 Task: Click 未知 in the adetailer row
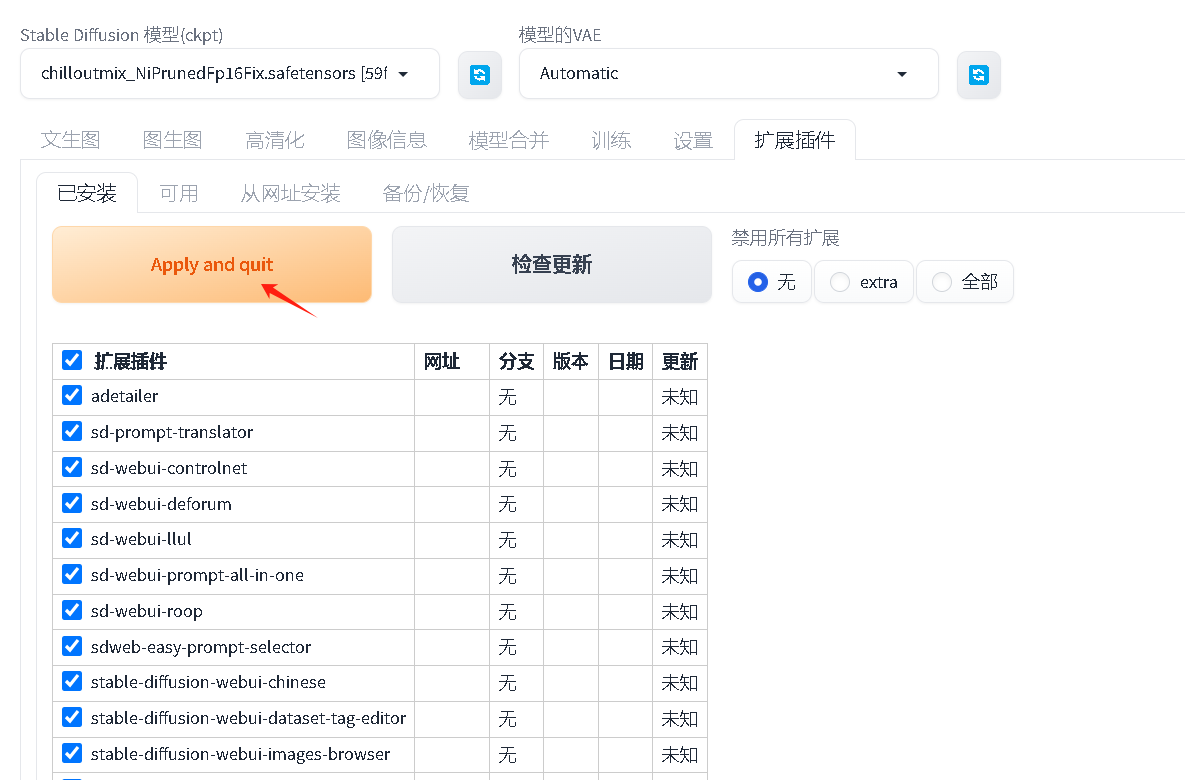(679, 397)
